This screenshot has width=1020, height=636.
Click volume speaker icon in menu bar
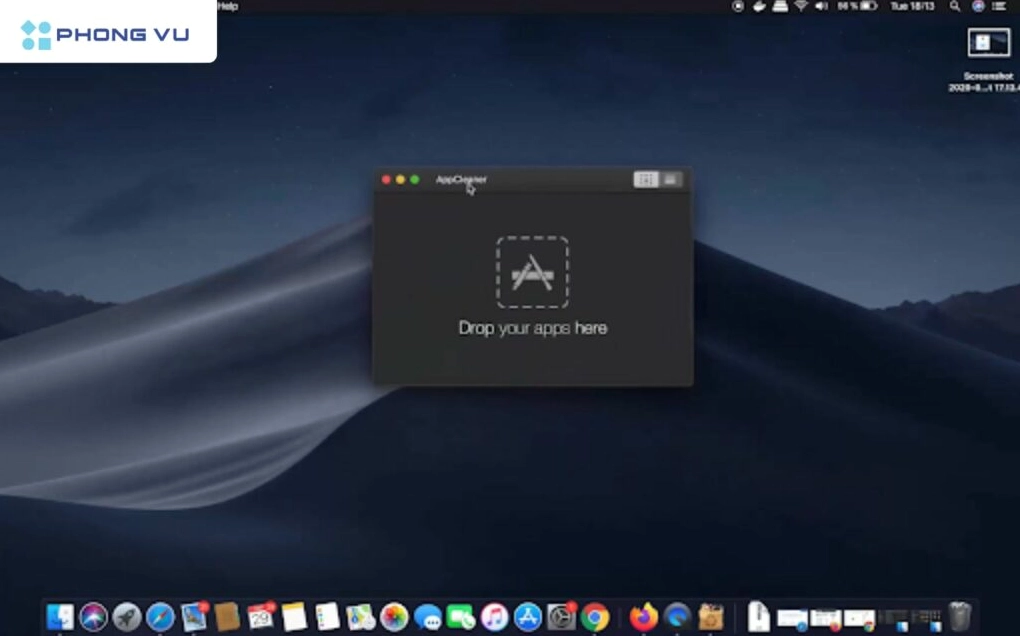[x=822, y=7]
